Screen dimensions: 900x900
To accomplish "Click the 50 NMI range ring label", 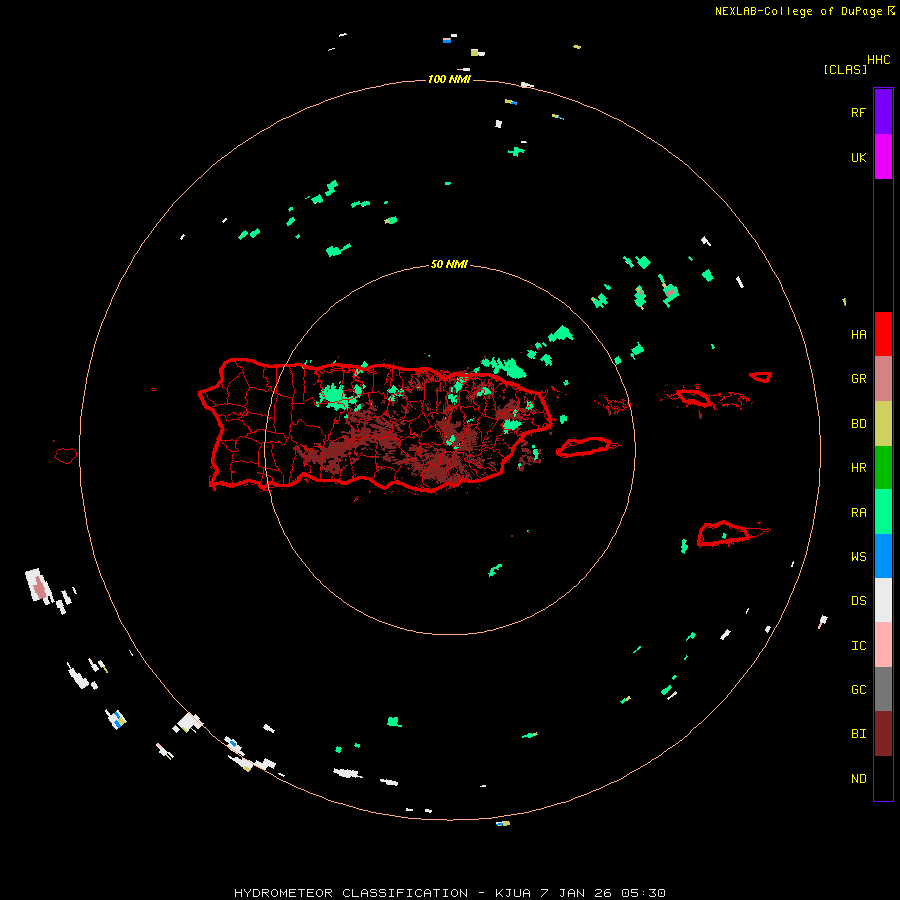I will [x=449, y=264].
